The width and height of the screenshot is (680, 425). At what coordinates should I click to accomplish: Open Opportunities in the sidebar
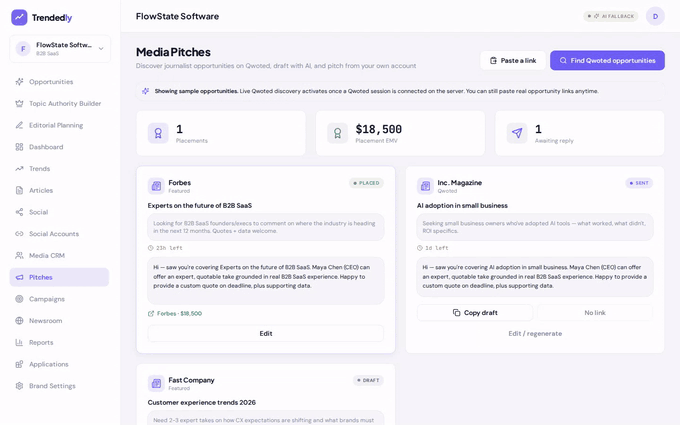point(59,82)
